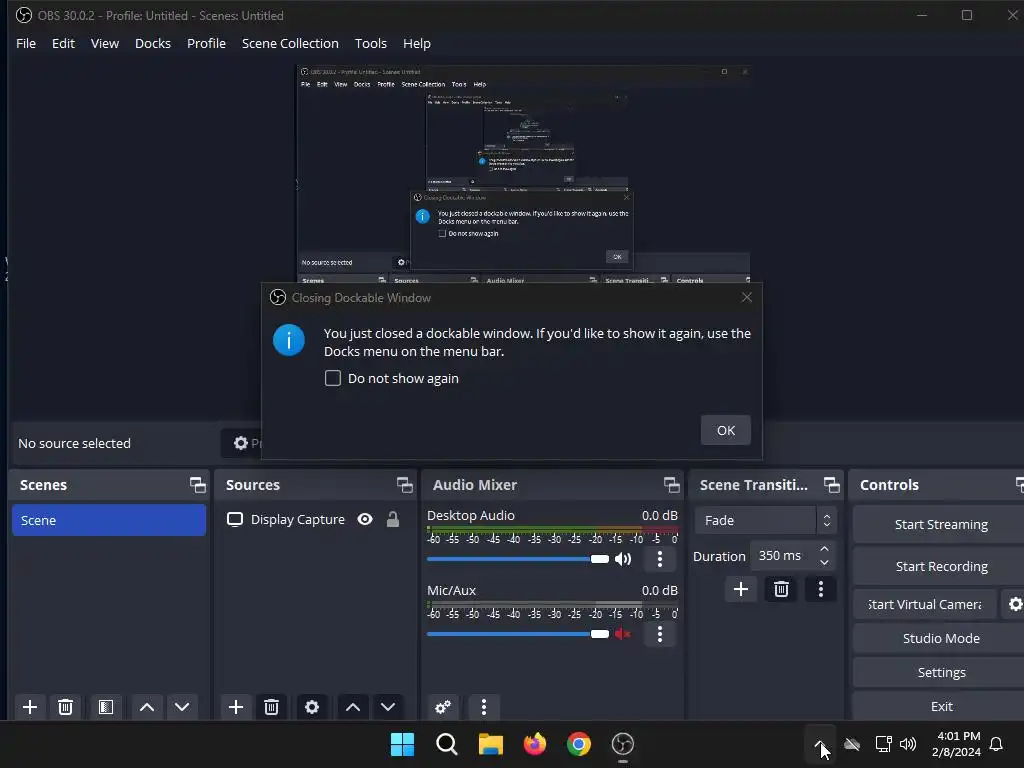
Task: Click Start Streaming button
Action: 940,524
